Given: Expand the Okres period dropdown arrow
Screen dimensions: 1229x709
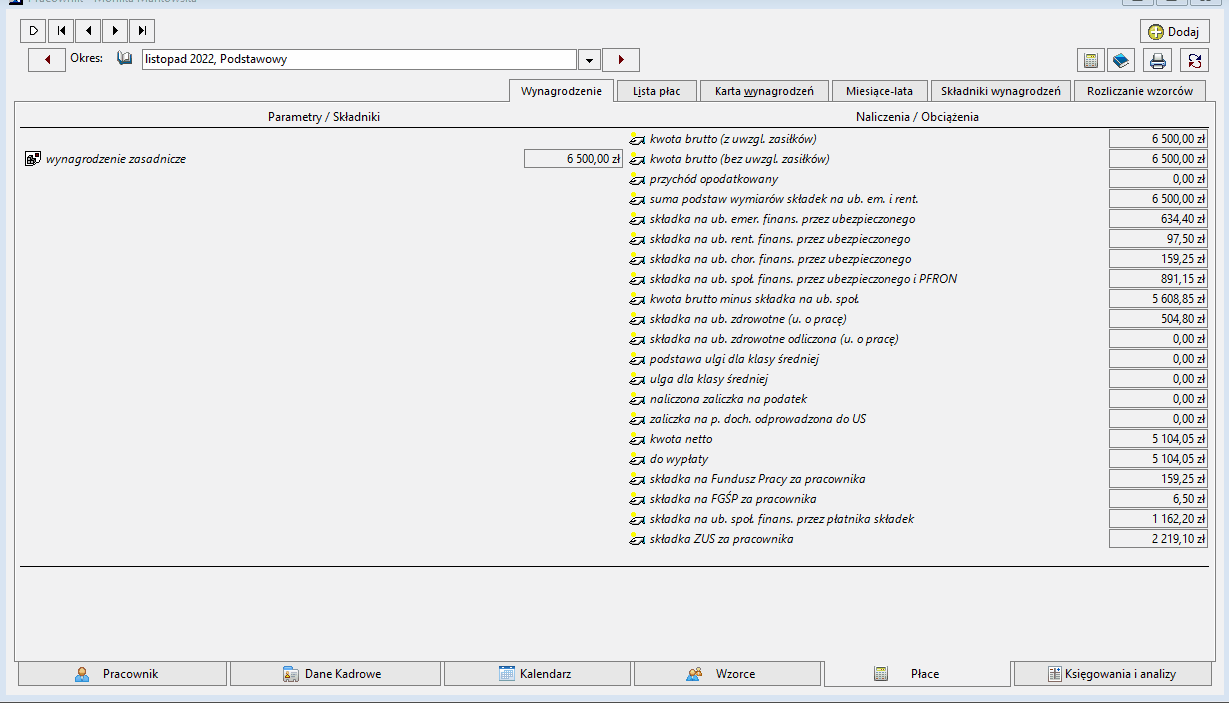Looking at the screenshot, I should tap(589, 60).
